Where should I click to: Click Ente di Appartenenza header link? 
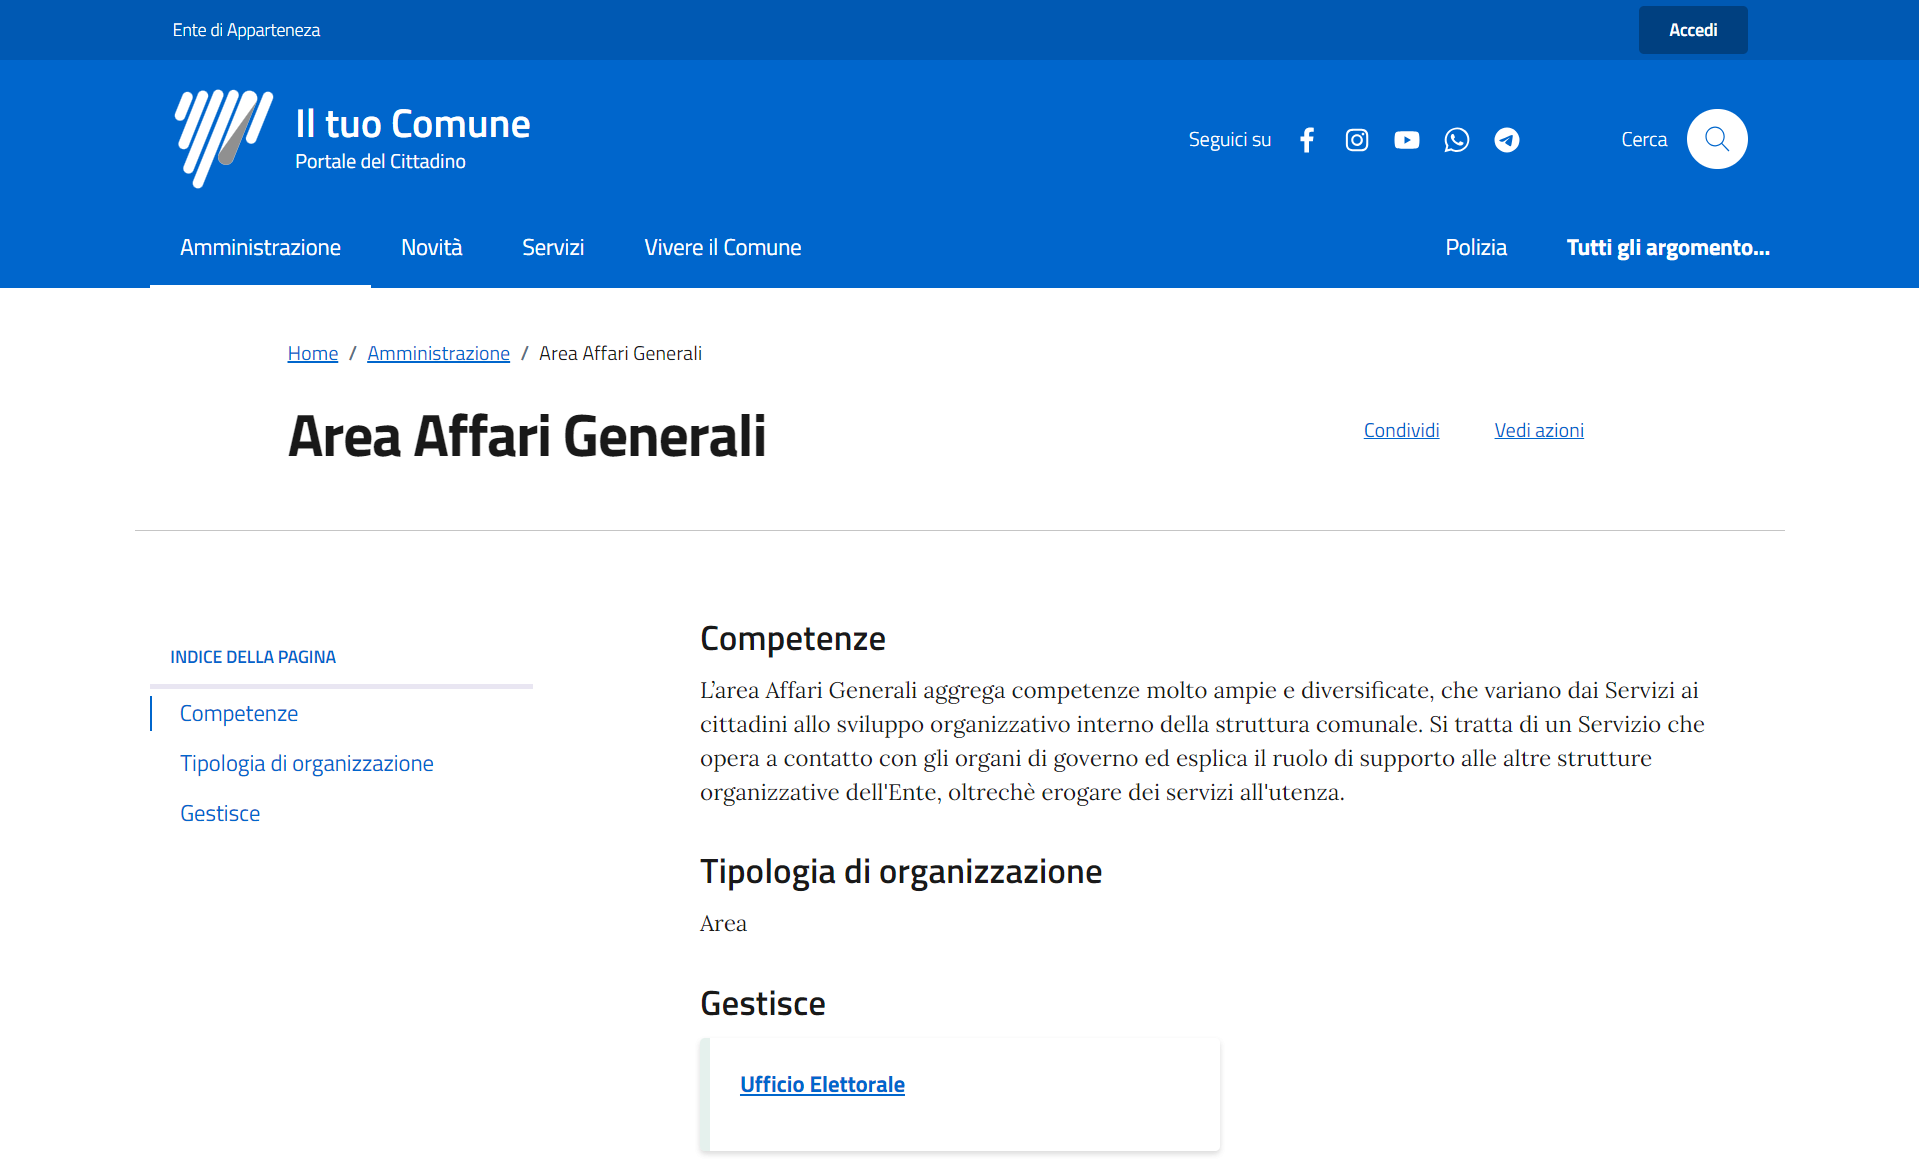pos(246,30)
